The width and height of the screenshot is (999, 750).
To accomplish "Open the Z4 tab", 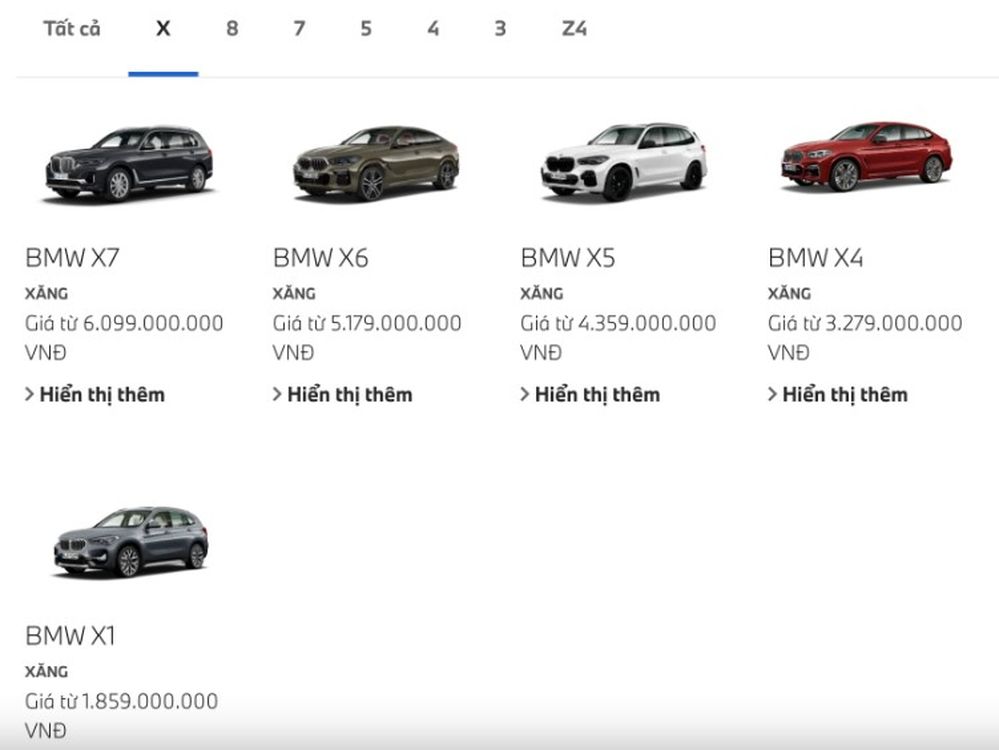I will [x=574, y=29].
